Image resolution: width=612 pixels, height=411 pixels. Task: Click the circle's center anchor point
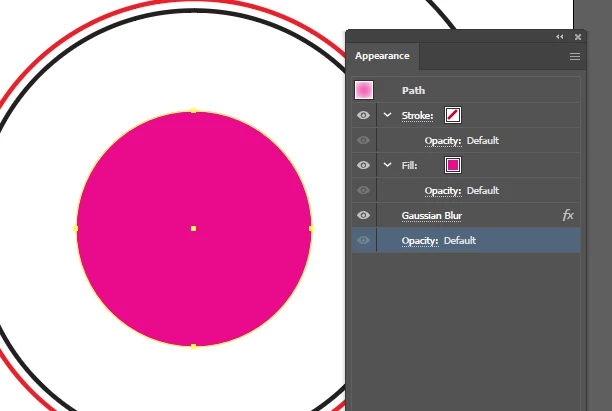click(194, 228)
